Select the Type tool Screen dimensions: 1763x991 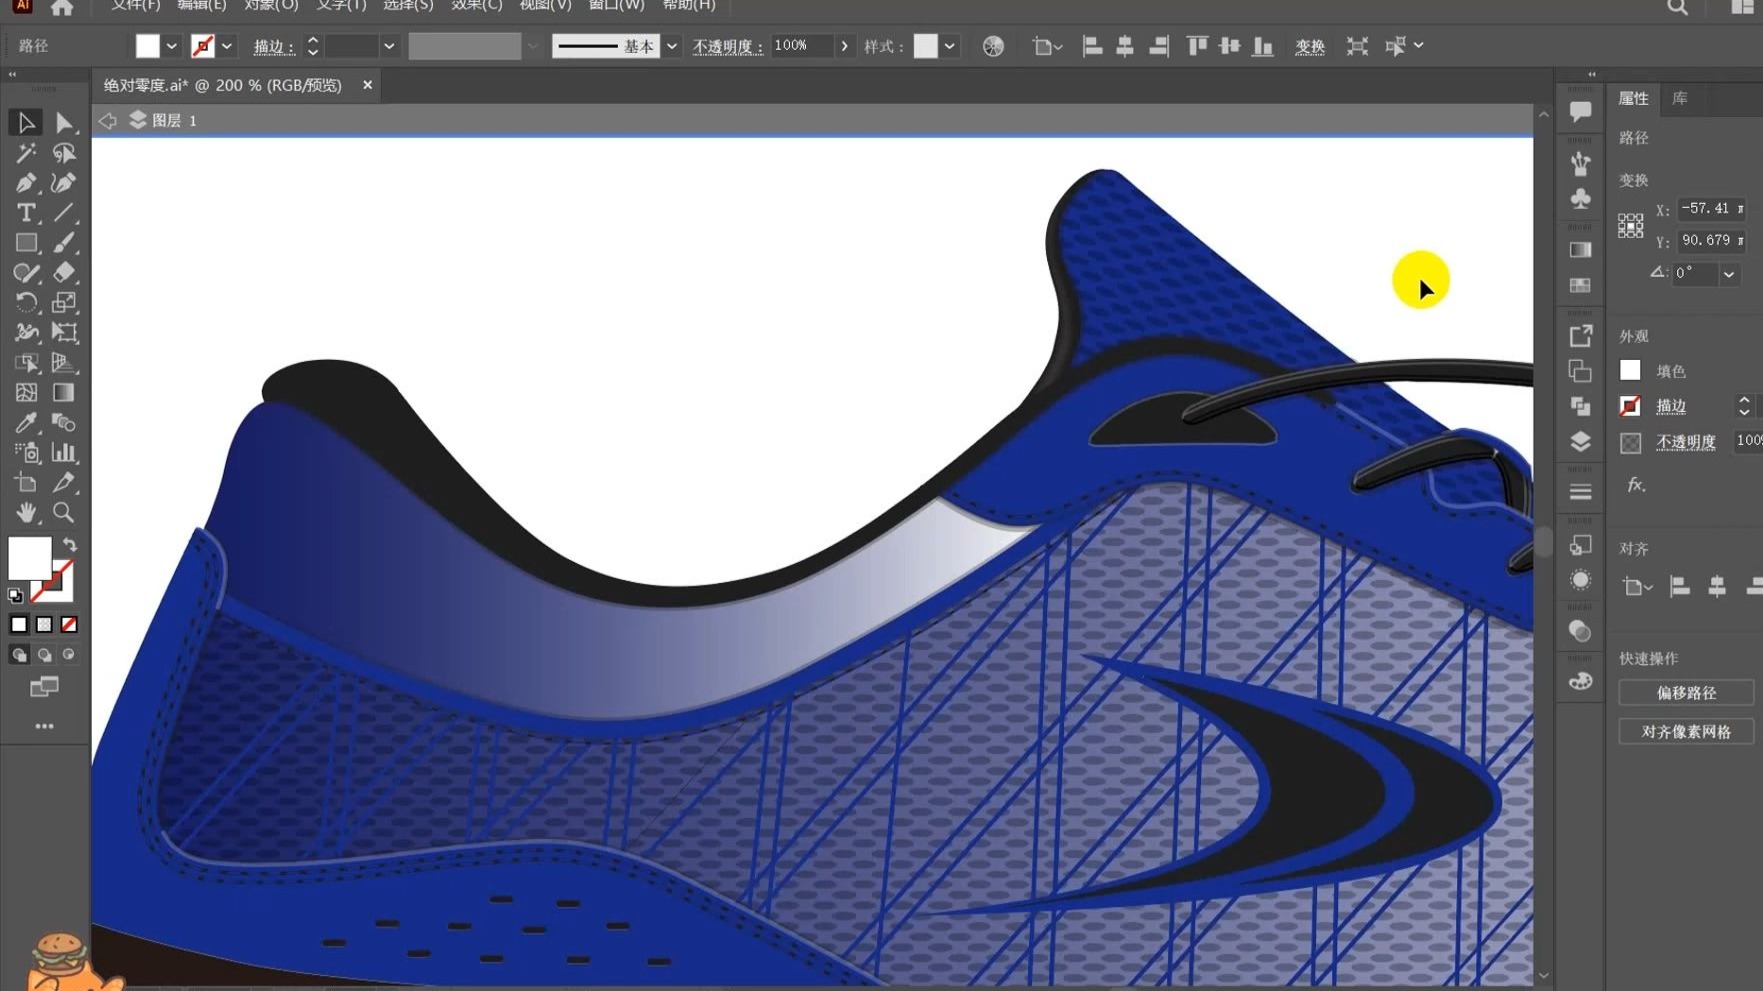(26, 212)
